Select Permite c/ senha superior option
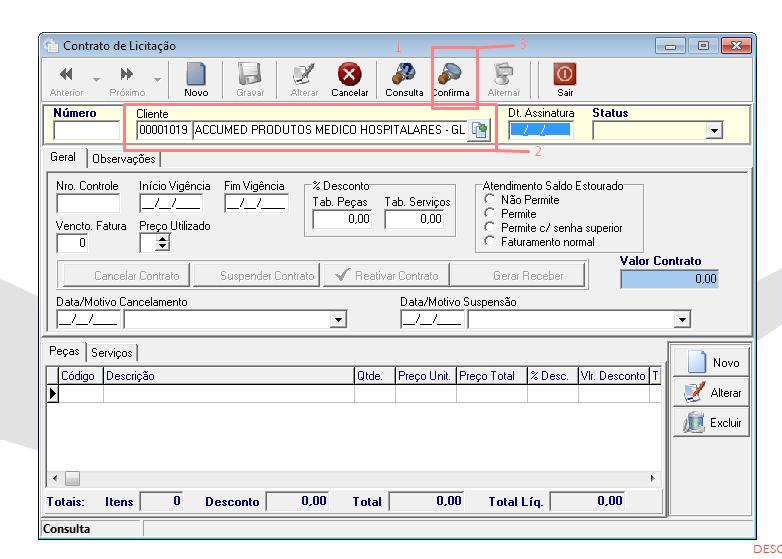The image size is (782, 559). pyautogui.click(x=490, y=227)
